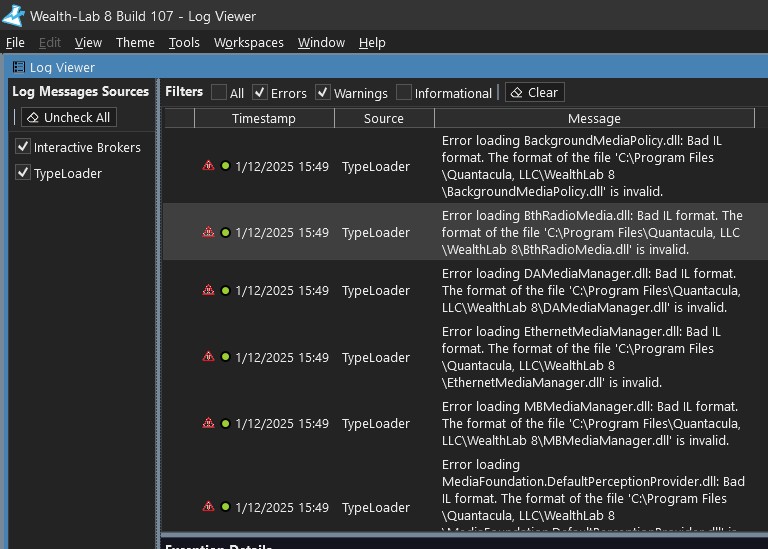The width and height of the screenshot is (768, 549).
Task: Click the Log Viewer panel icon
Action: [19, 67]
